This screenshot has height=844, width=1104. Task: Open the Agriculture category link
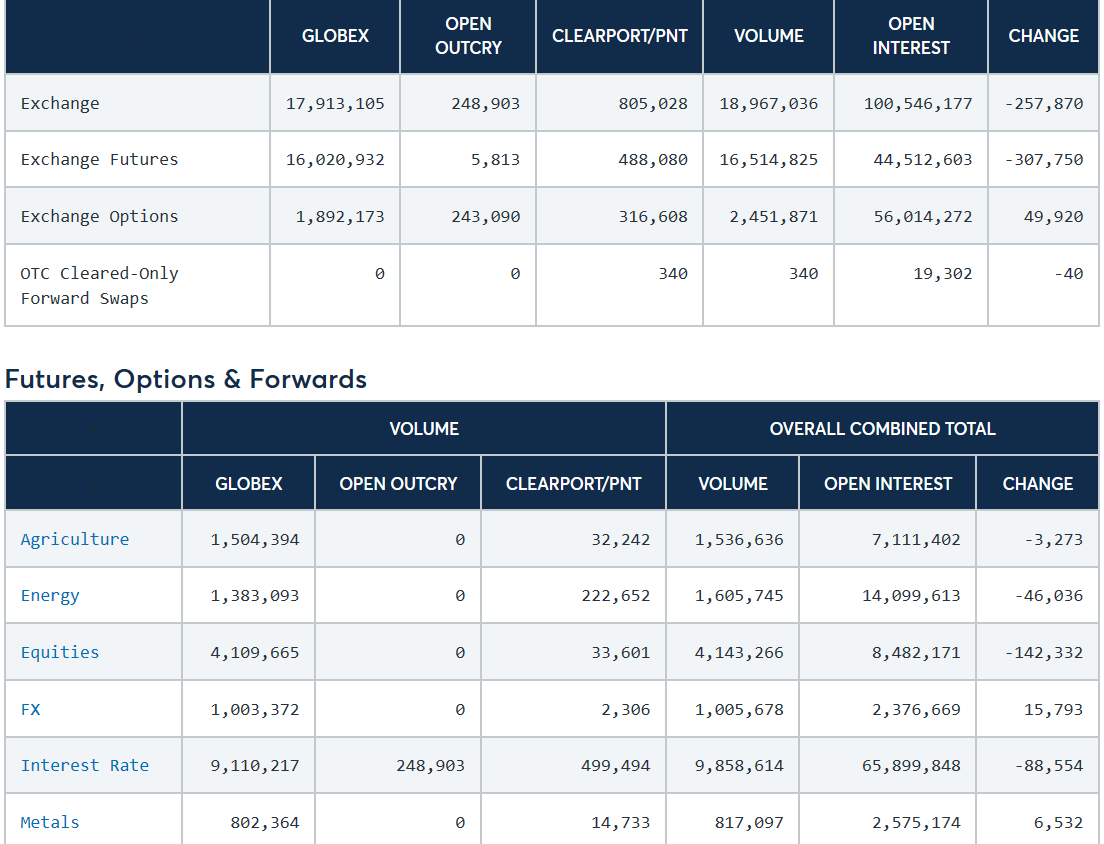[x=75, y=539]
